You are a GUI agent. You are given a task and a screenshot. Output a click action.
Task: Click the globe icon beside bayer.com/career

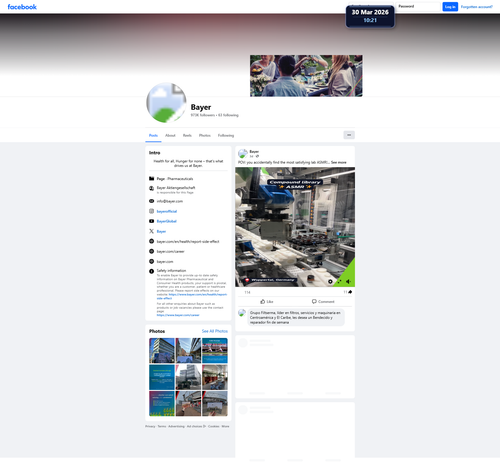point(151,251)
